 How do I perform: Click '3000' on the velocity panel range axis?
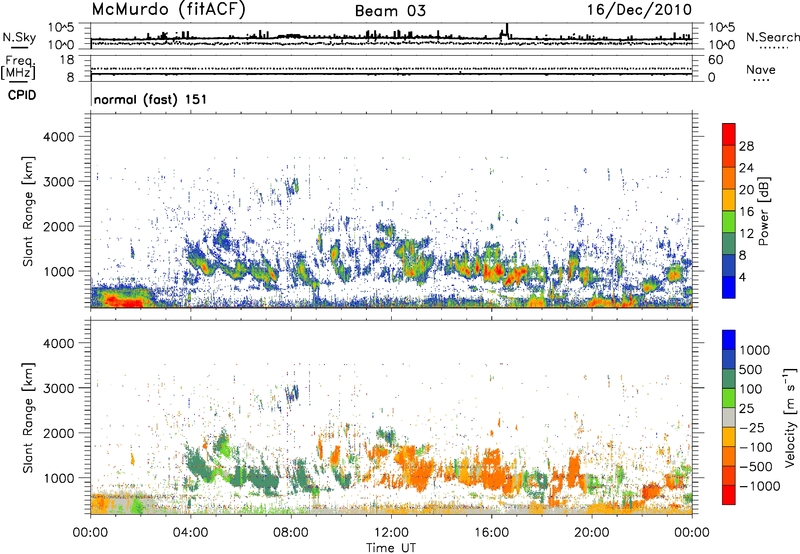58,388
